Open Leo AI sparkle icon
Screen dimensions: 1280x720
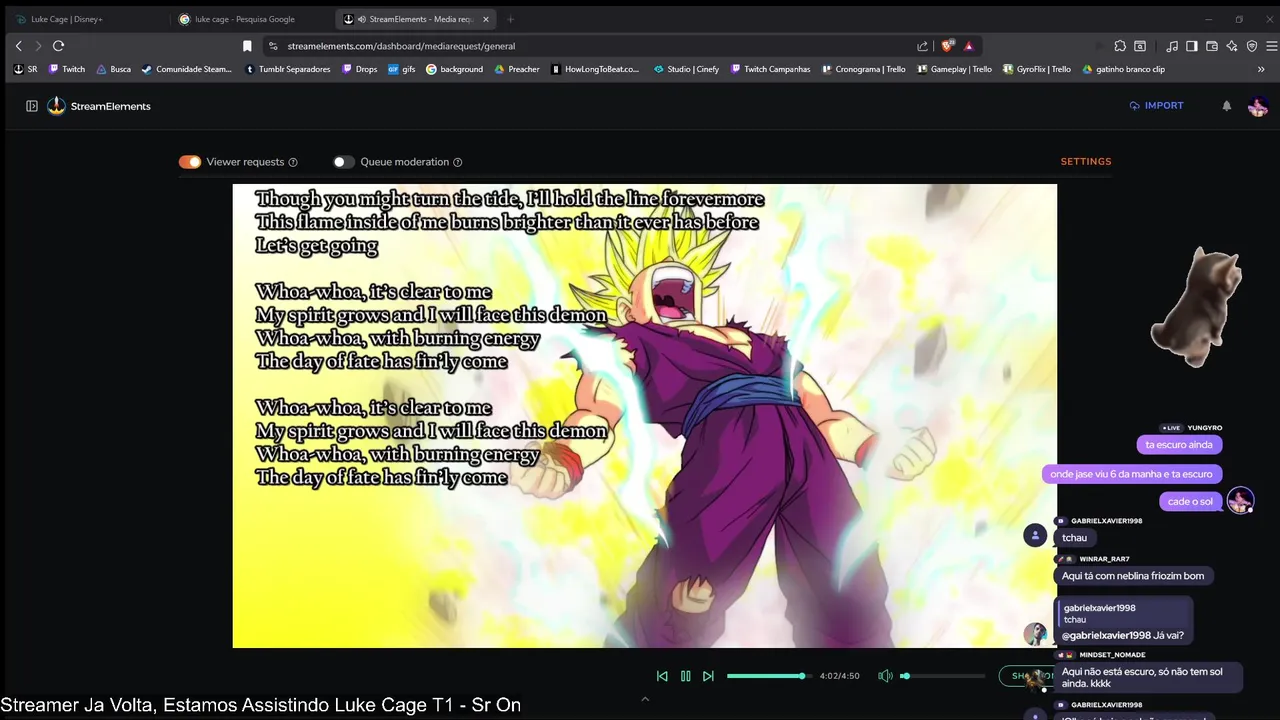[x=1232, y=46]
